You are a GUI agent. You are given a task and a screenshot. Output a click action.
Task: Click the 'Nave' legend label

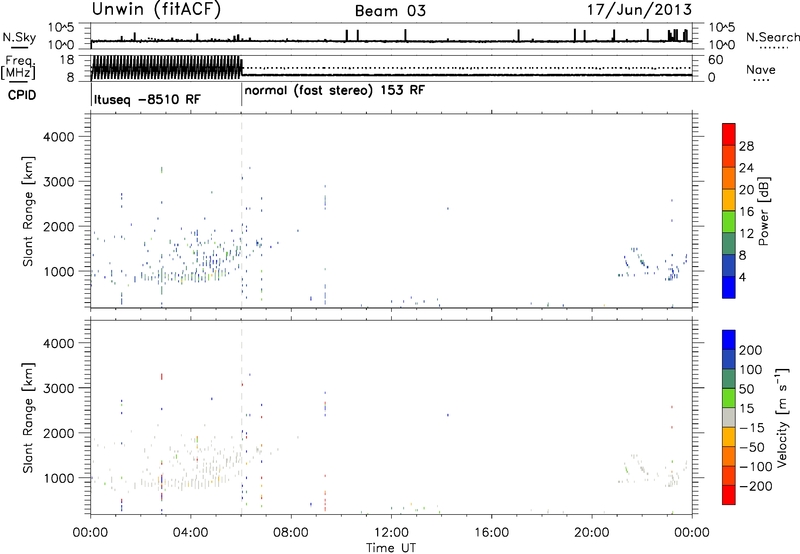(761, 70)
